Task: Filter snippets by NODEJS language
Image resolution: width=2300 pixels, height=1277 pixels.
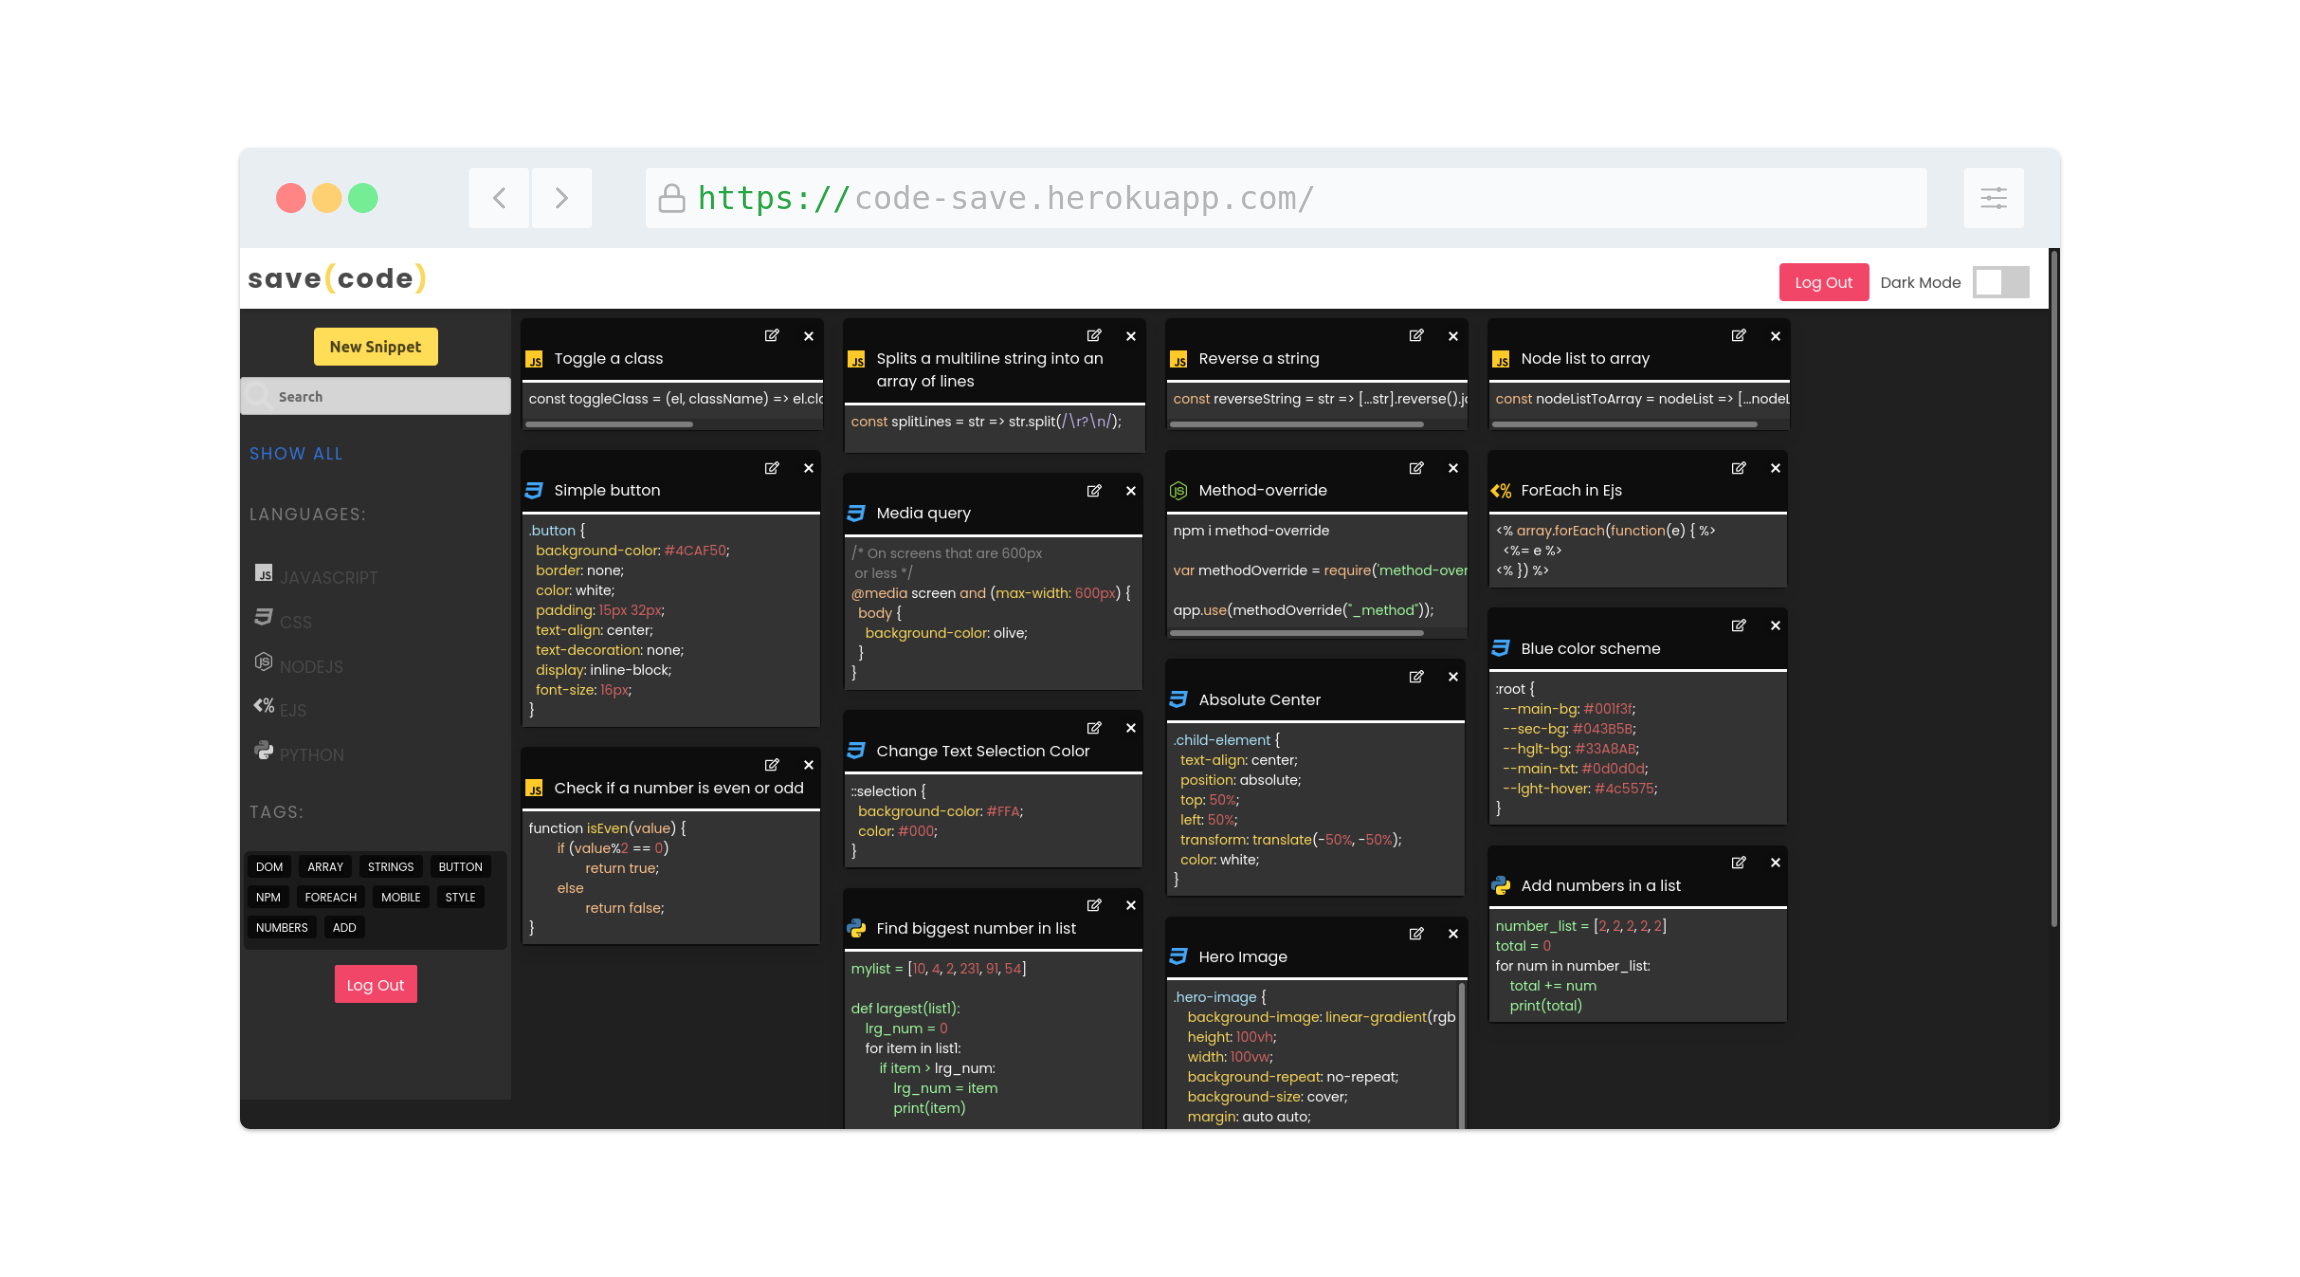Action: pos(299,665)
